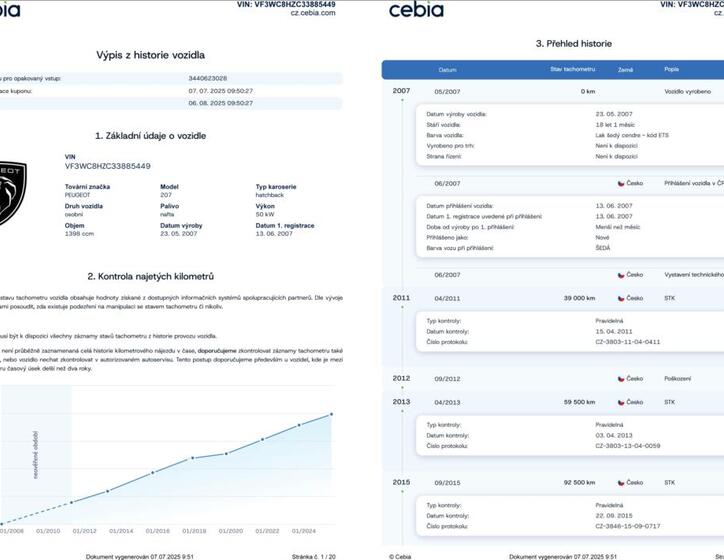The height and width of the screenshot is (560, 724).
Task: Click the PEUGEOT value under Tovární značka
Action: [x=78, y=195]
